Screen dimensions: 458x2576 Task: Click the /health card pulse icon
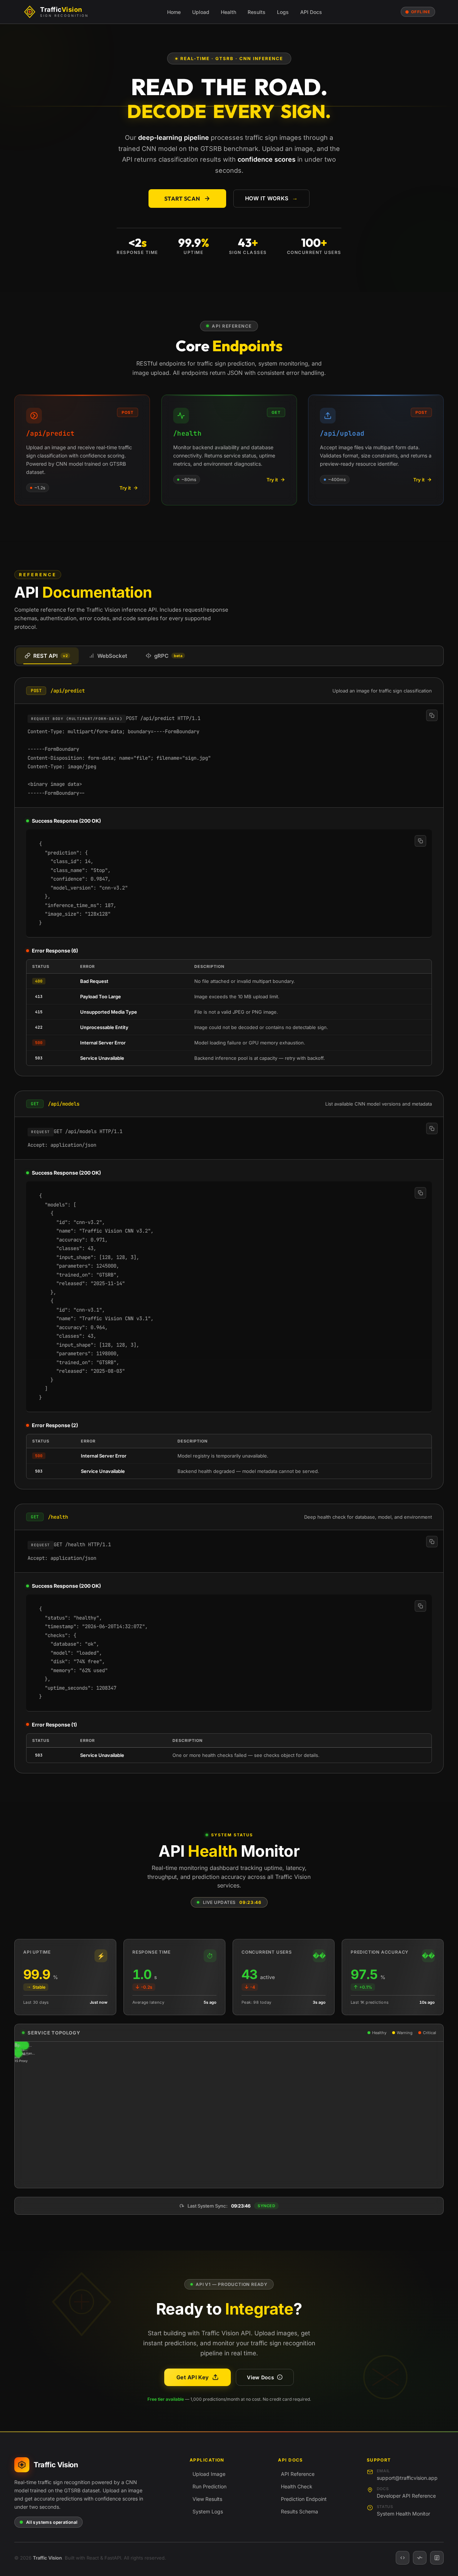(181, 415)
